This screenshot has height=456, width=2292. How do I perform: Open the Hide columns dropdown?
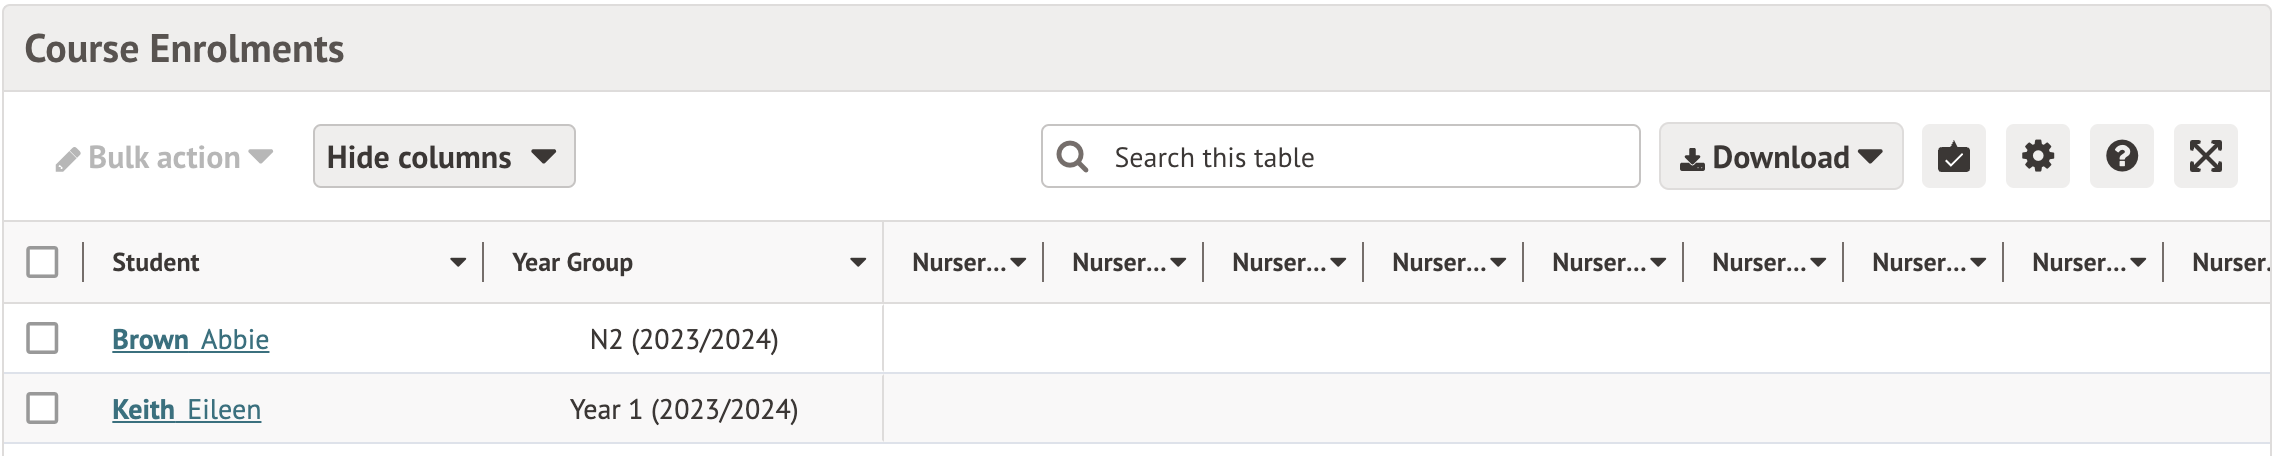point(443,157)
